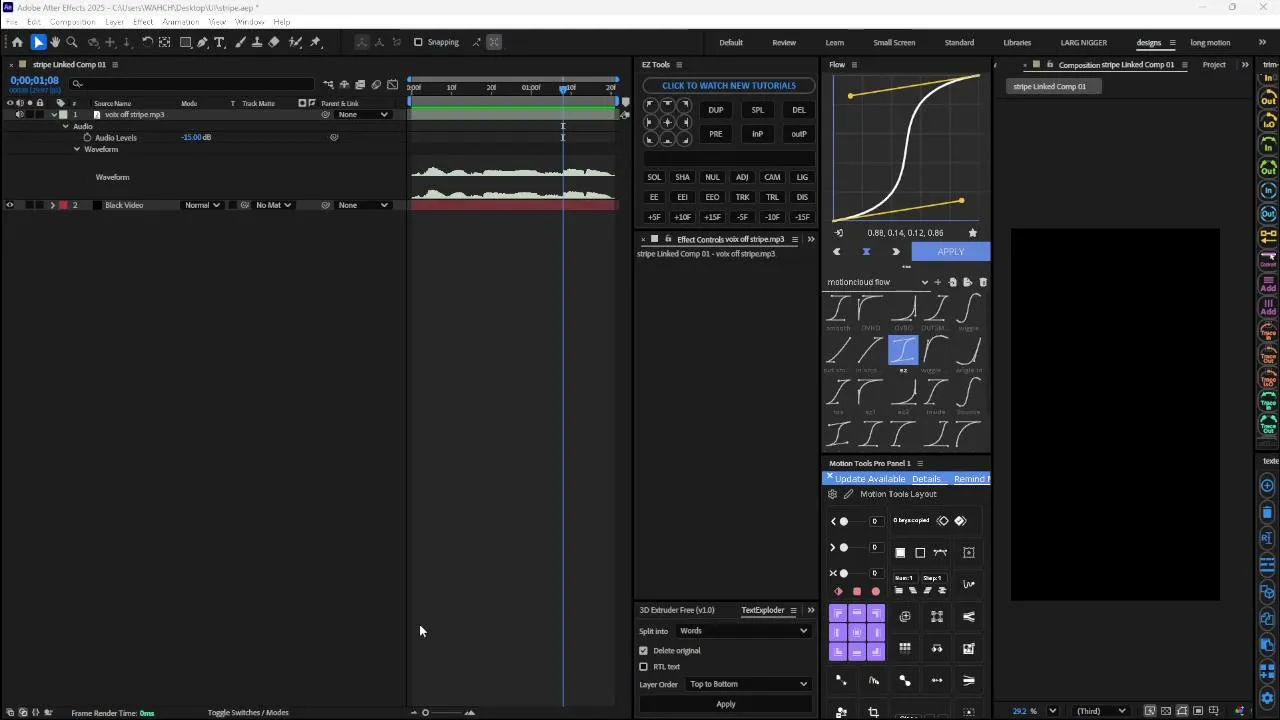
Task: Open the Normal blending mode dropdown
Action: (x=202, y=205)
